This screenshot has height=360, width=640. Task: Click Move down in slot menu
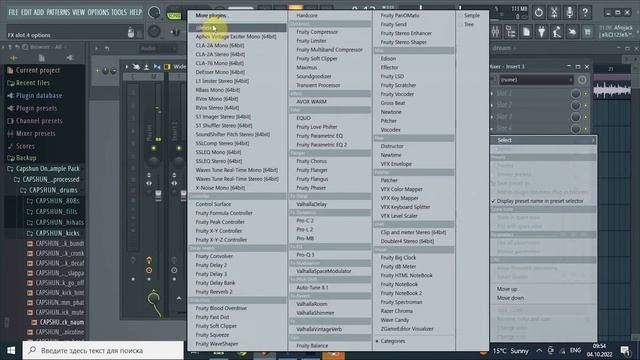pyautogui.click(x=510, y=298)
